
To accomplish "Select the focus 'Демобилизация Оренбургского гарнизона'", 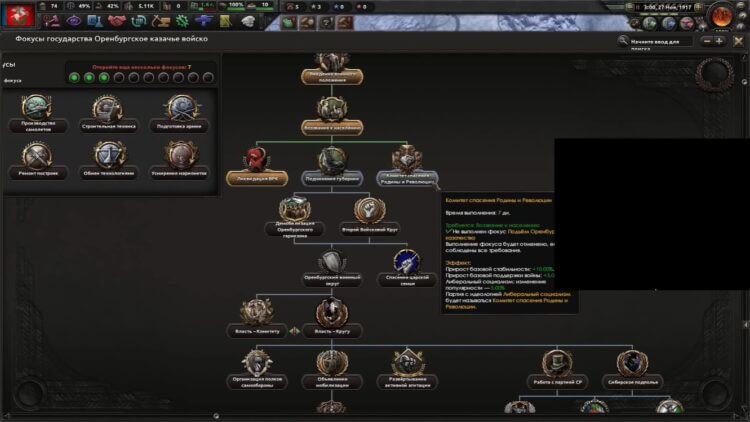I will click(x=295, y=218).
